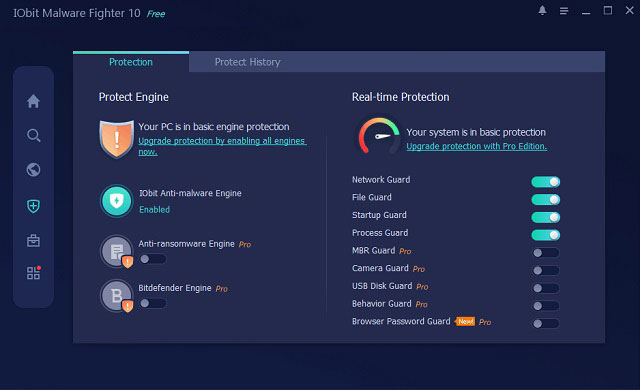This screenshot has height=390, width=640.
Task: Open notifications bell icon
Action: click(x=542, y=11)
